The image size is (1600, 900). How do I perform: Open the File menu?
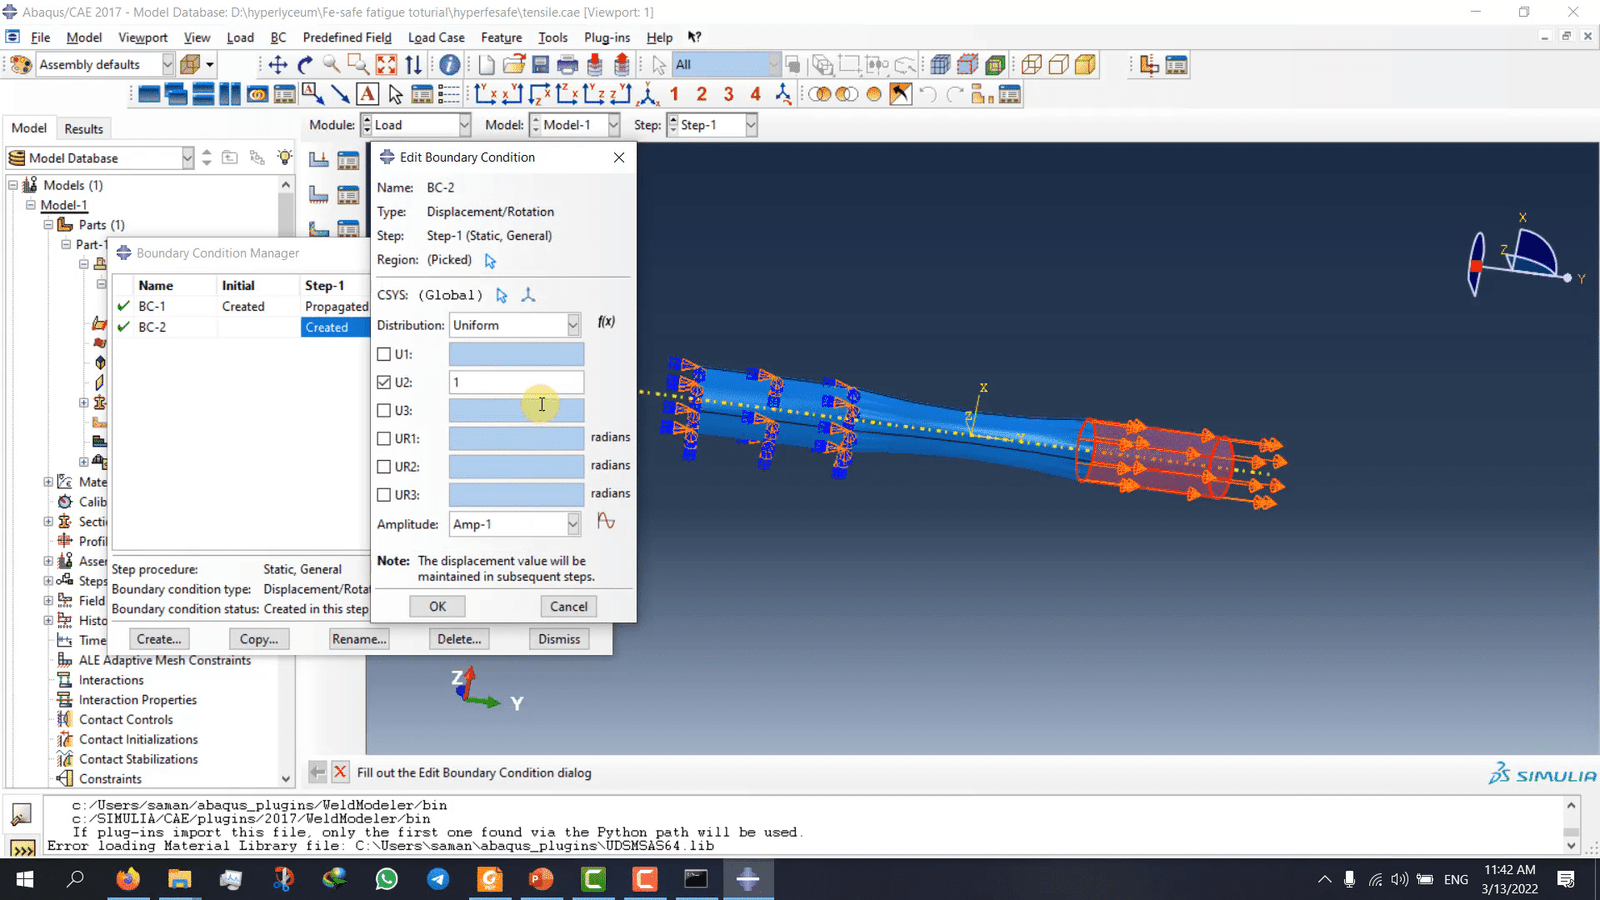click(40, 37)
